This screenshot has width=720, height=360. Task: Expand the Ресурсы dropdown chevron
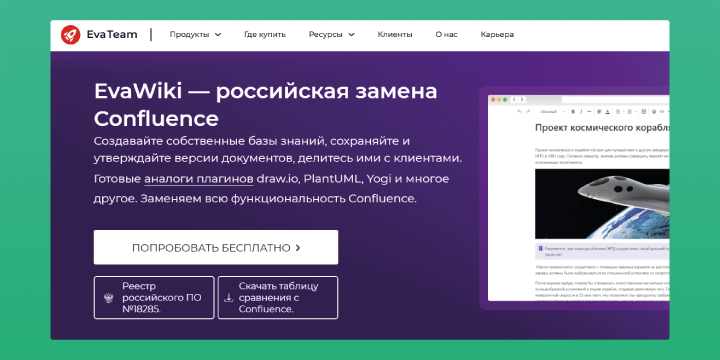coord(351,34)
